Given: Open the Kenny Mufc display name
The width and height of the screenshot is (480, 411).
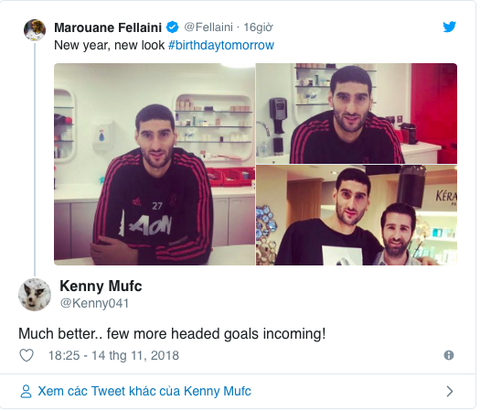Looking at the screenshot, I should click(x=101, y=286).
